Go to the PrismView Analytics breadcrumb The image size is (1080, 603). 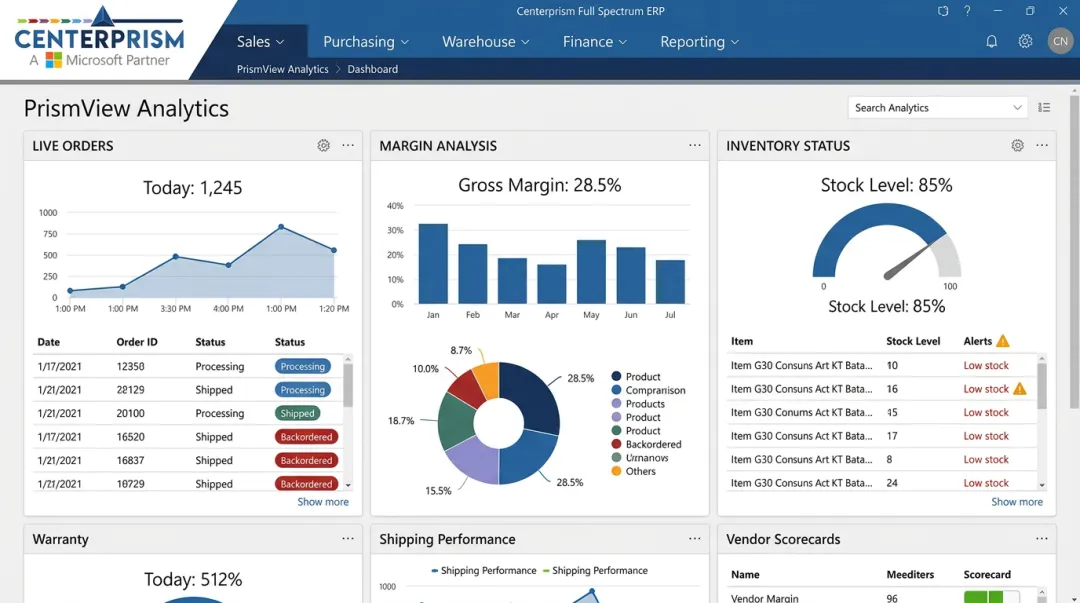tap(282, 69)
